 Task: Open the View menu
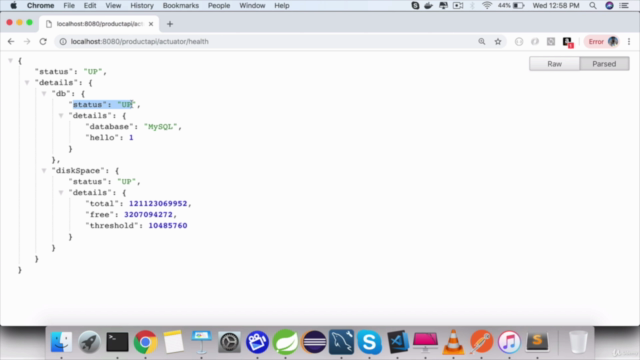113,6
